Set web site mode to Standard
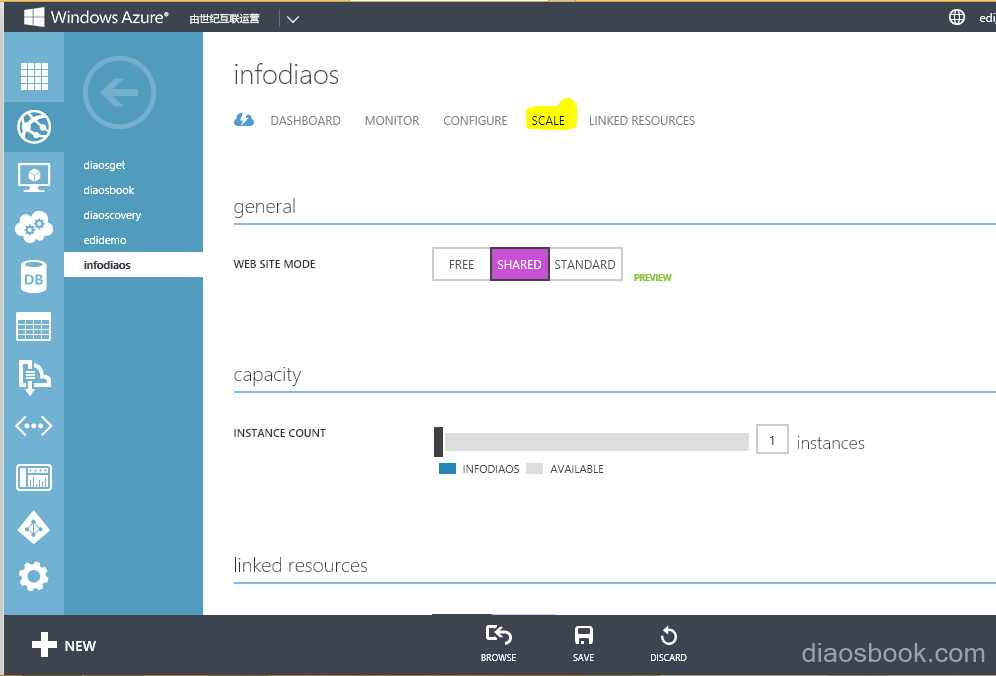Image resolution: width=996 pixels, height=676 pixels. pos(585,265)
